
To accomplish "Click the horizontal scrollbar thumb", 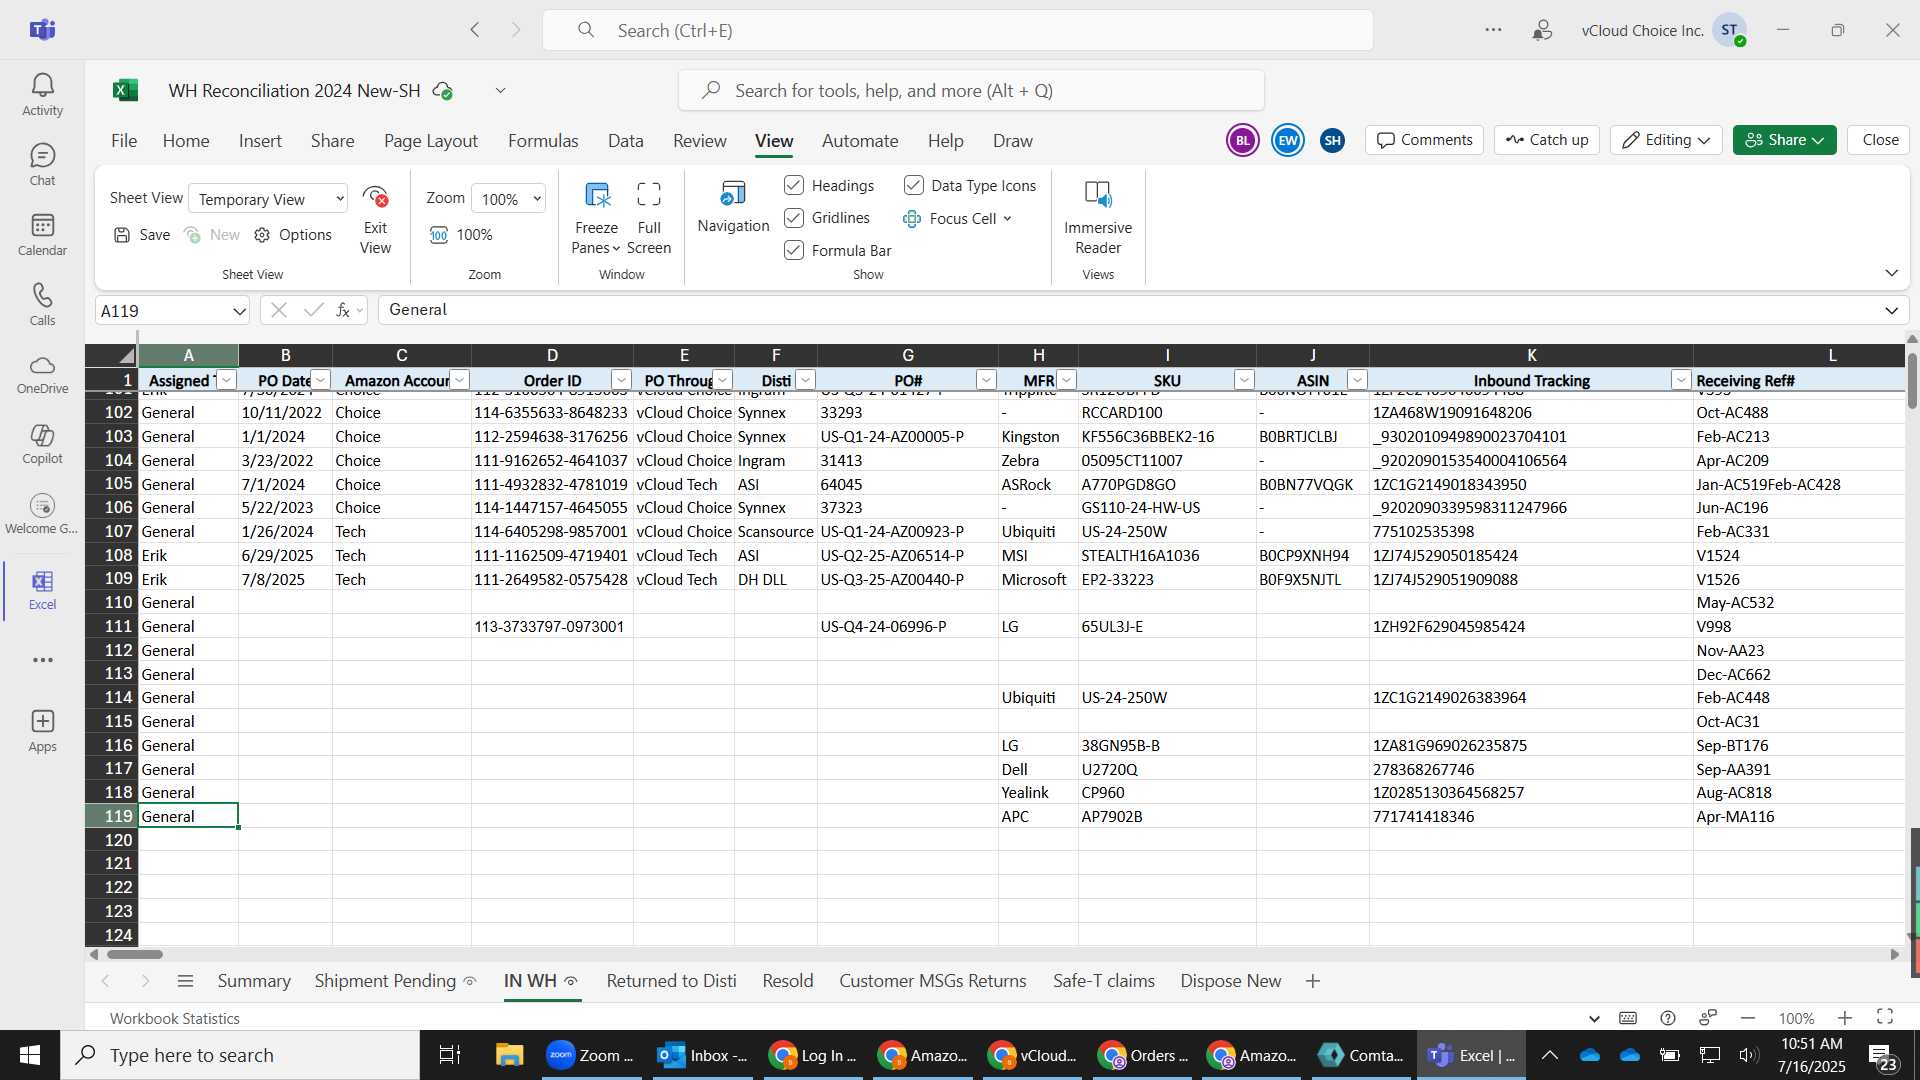I will [x=135, y=955].
